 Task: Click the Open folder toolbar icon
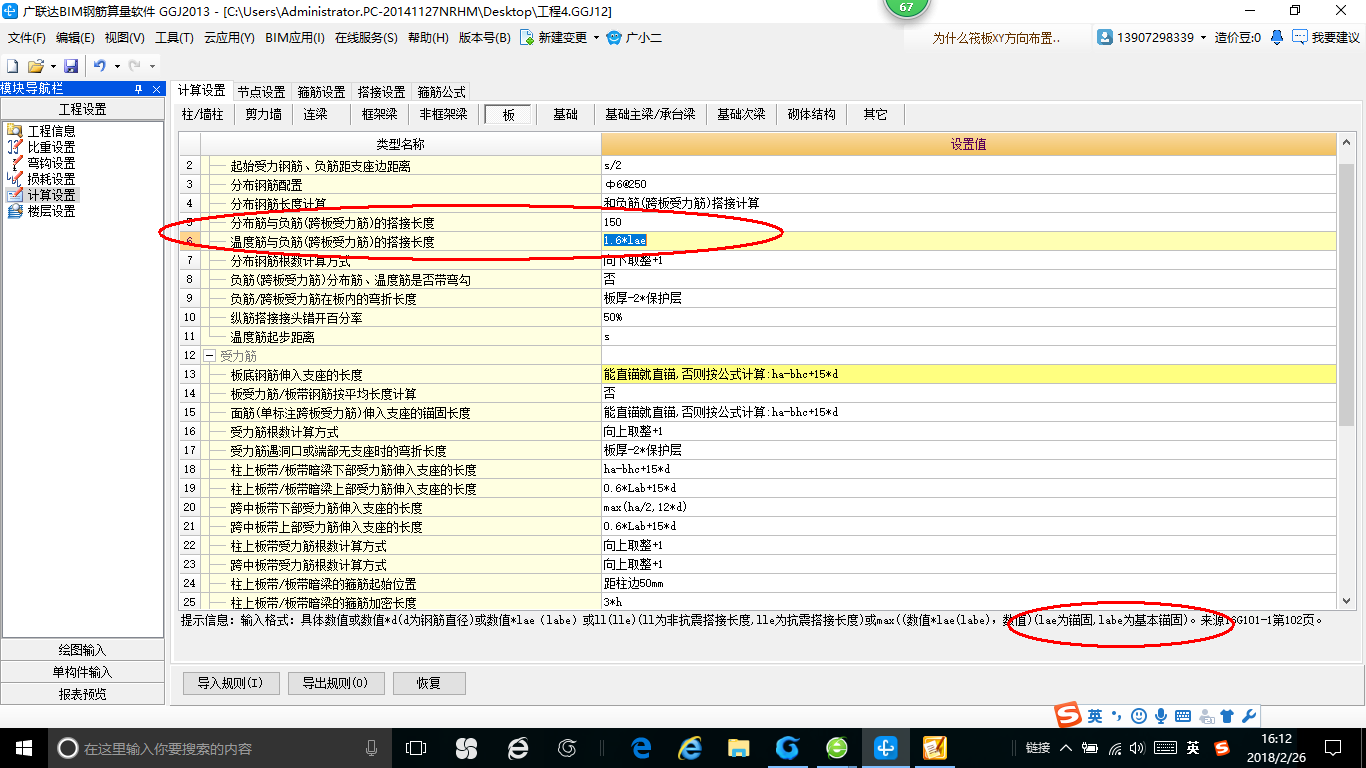(35, 66)
